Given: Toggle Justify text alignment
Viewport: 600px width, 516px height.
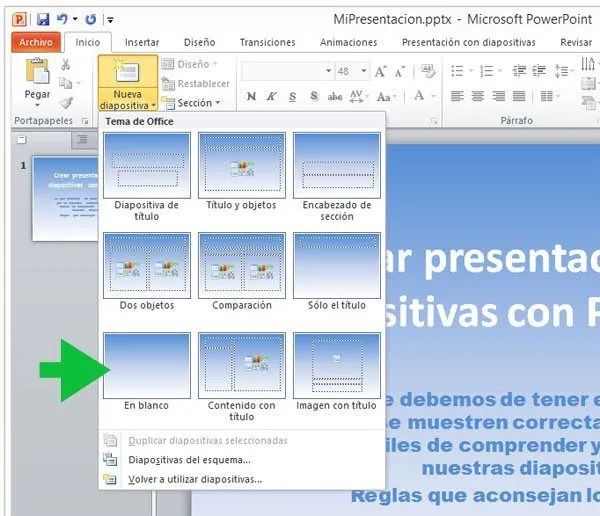Looking at the screenshot, I should click(519, 96).
